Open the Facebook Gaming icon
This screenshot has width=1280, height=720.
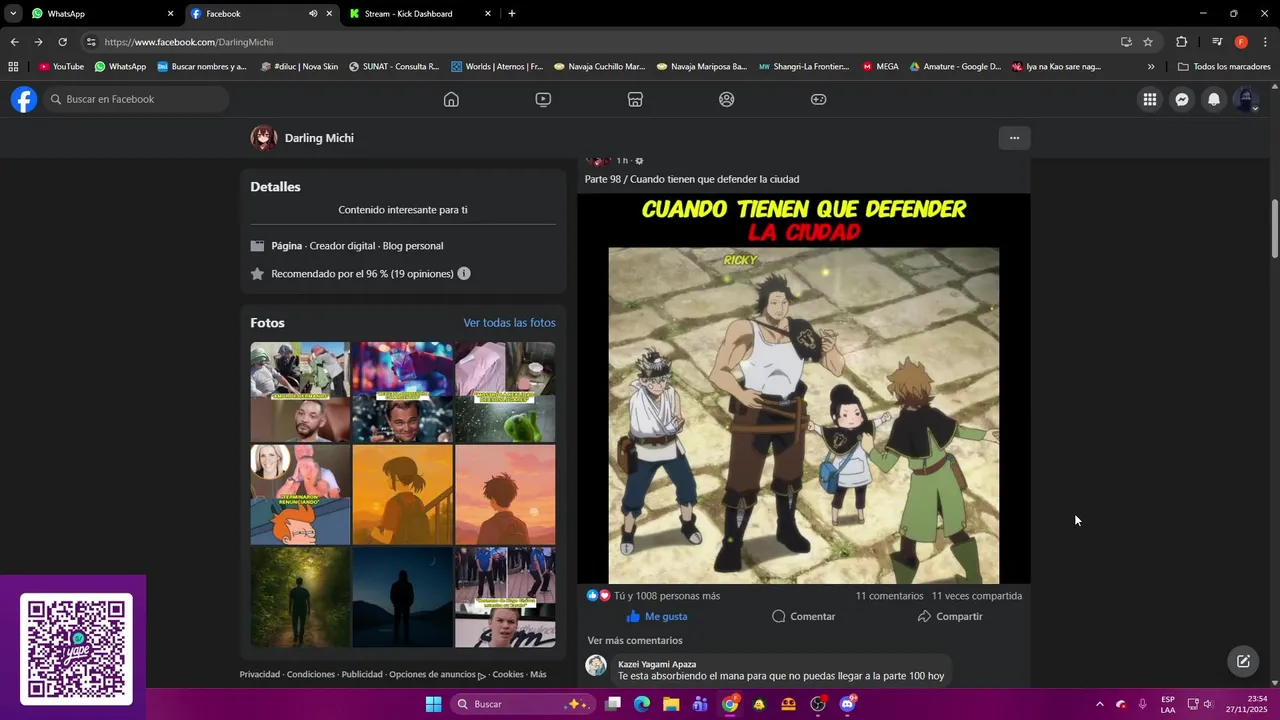pos(818,99)
